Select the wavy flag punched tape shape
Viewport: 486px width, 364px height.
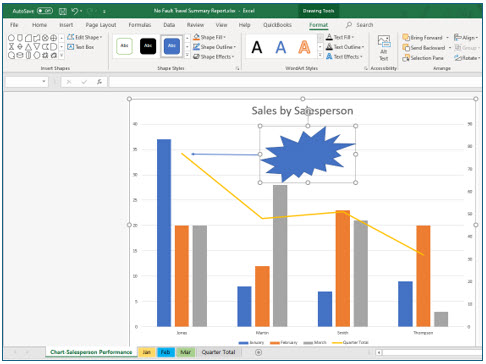tap(37, 38)
